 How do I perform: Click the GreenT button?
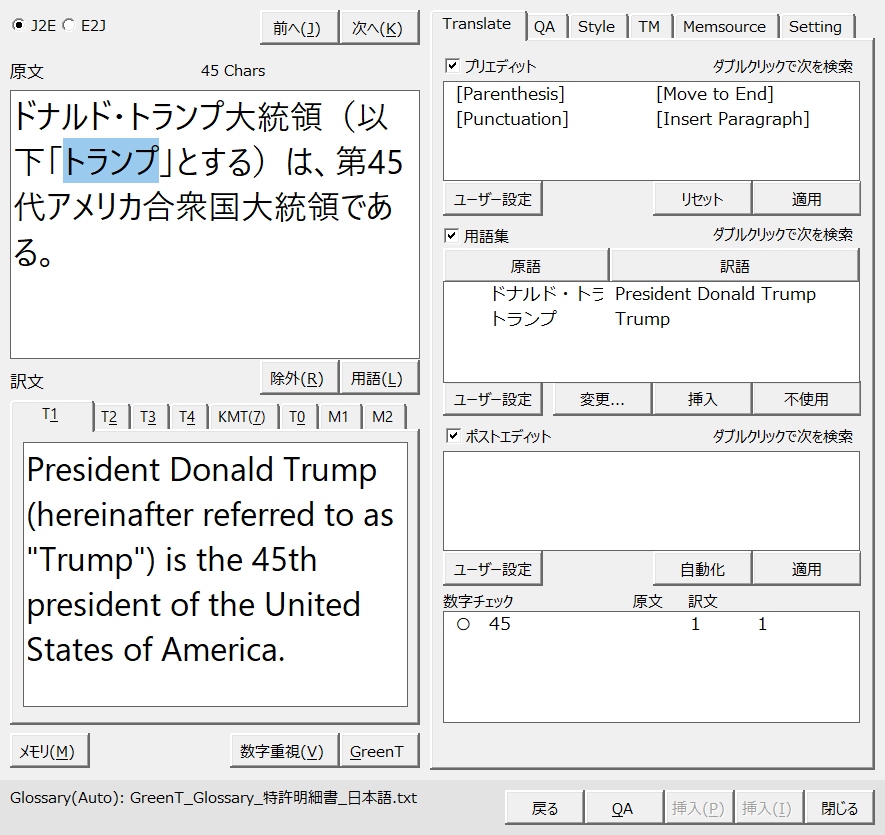click(377, 751)
